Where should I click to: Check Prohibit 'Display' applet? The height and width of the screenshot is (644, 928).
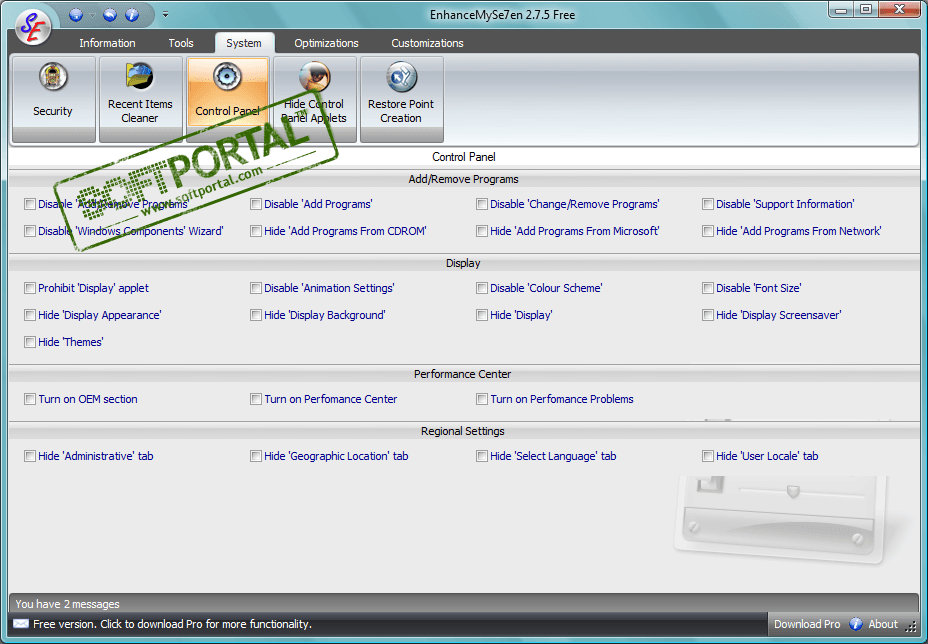pos(30,288)
